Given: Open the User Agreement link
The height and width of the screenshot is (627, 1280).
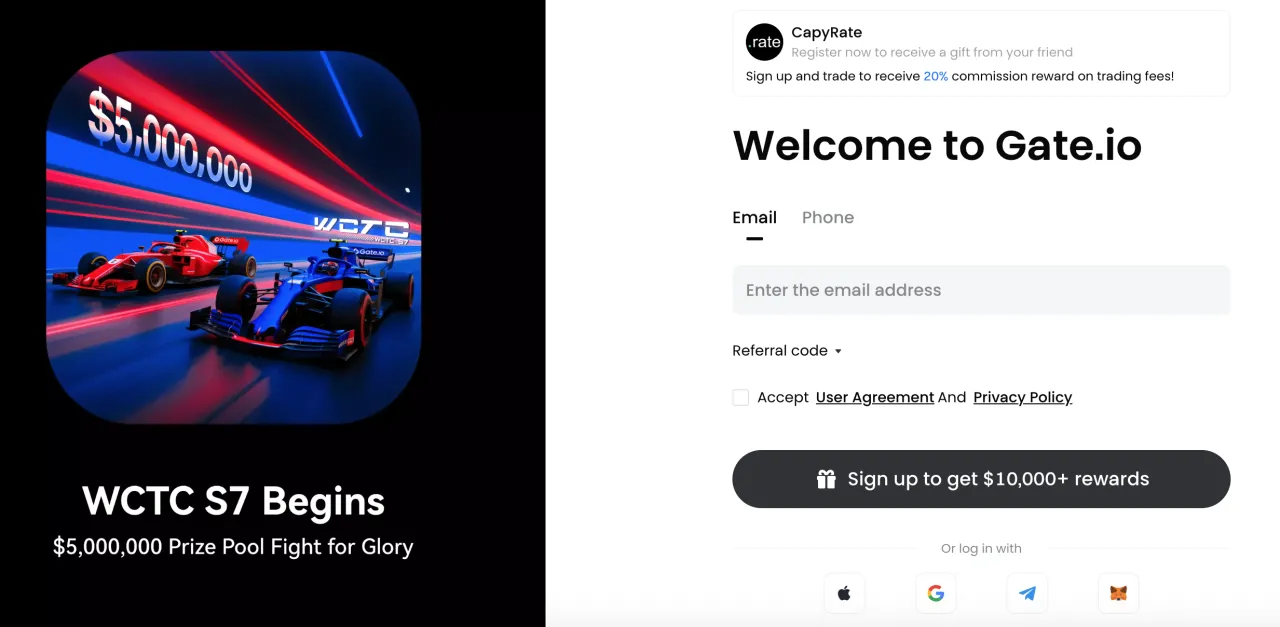Looking at the screenshot, I should click(x=875, y=397).
